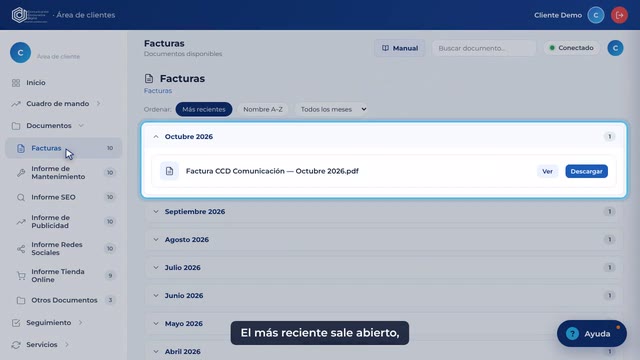Click the Informe de Mantenimiento wrench icon
640x360 pixels.
21,173
